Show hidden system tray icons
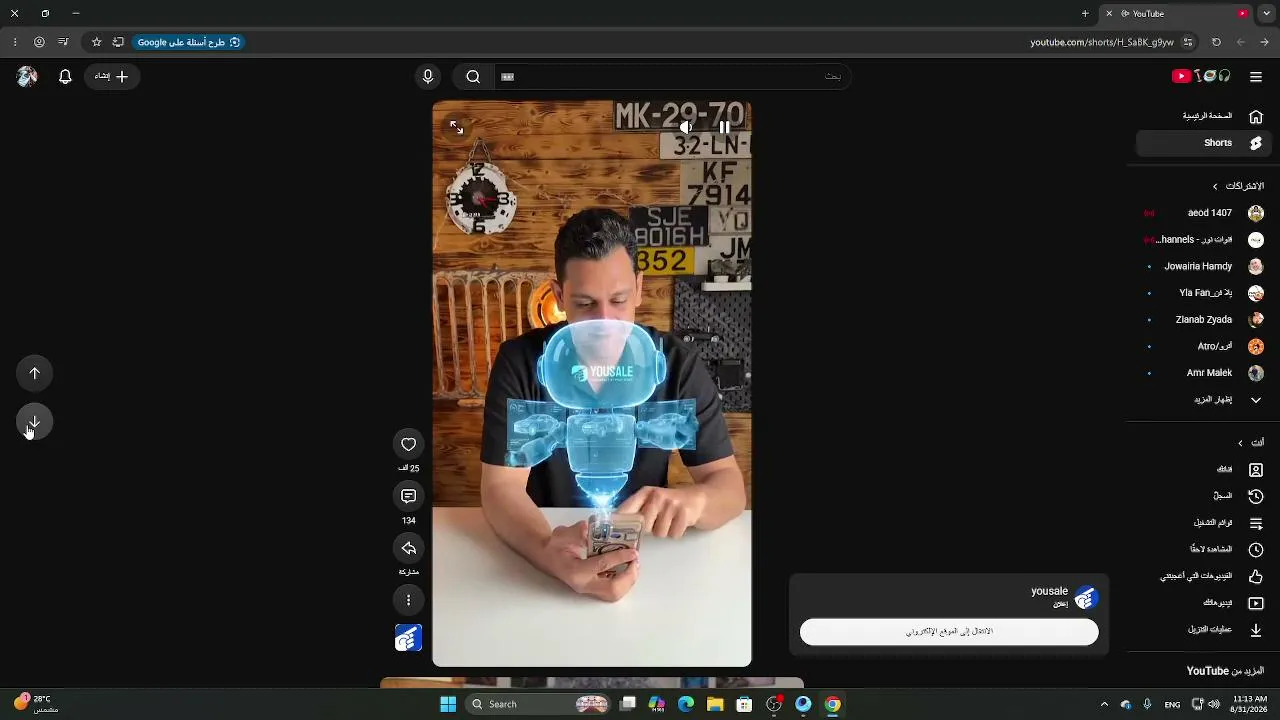The image size is (1280, 720). click(x=1104, y=704)
